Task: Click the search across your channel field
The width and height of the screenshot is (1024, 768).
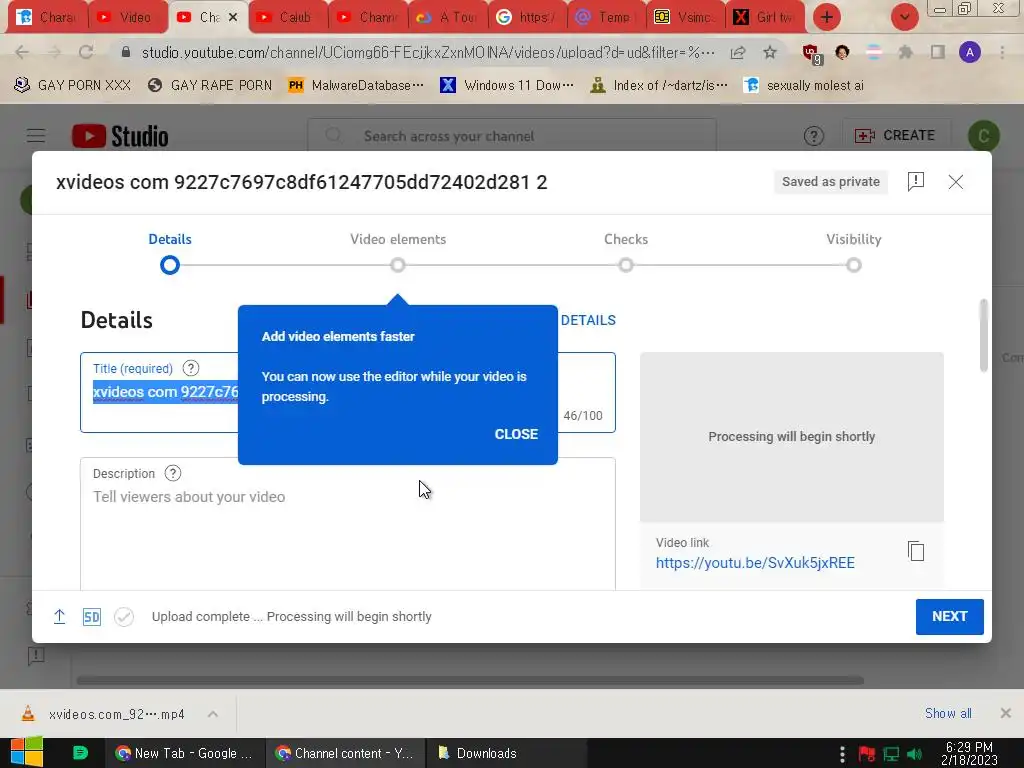Action: (x=512, y=136)
